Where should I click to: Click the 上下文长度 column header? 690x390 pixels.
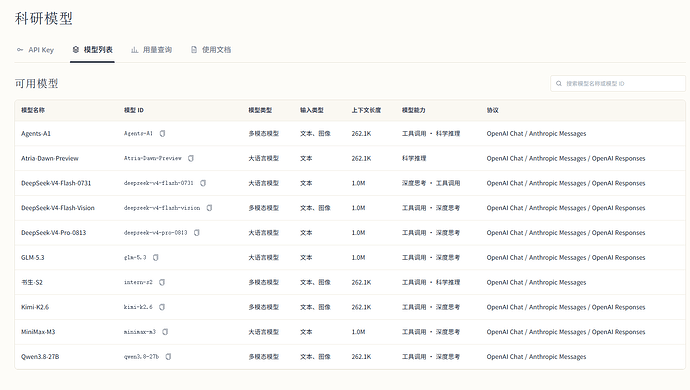tap(366, 110)
